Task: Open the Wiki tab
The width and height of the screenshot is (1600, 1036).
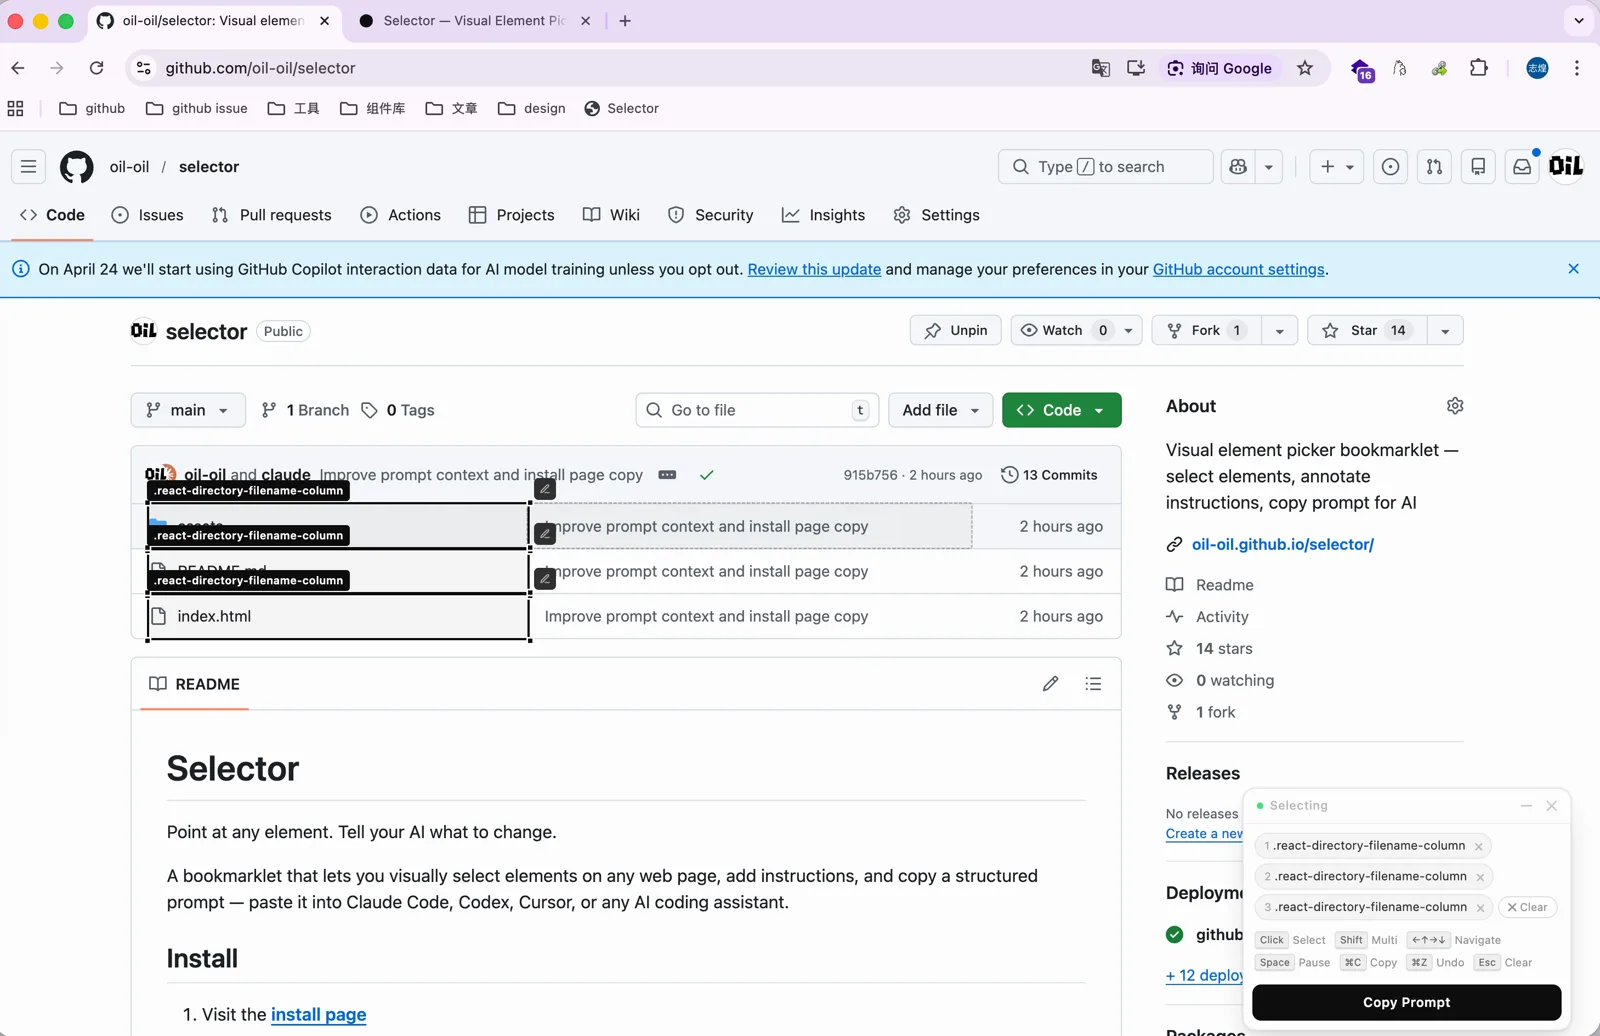Action: [612, 215]
